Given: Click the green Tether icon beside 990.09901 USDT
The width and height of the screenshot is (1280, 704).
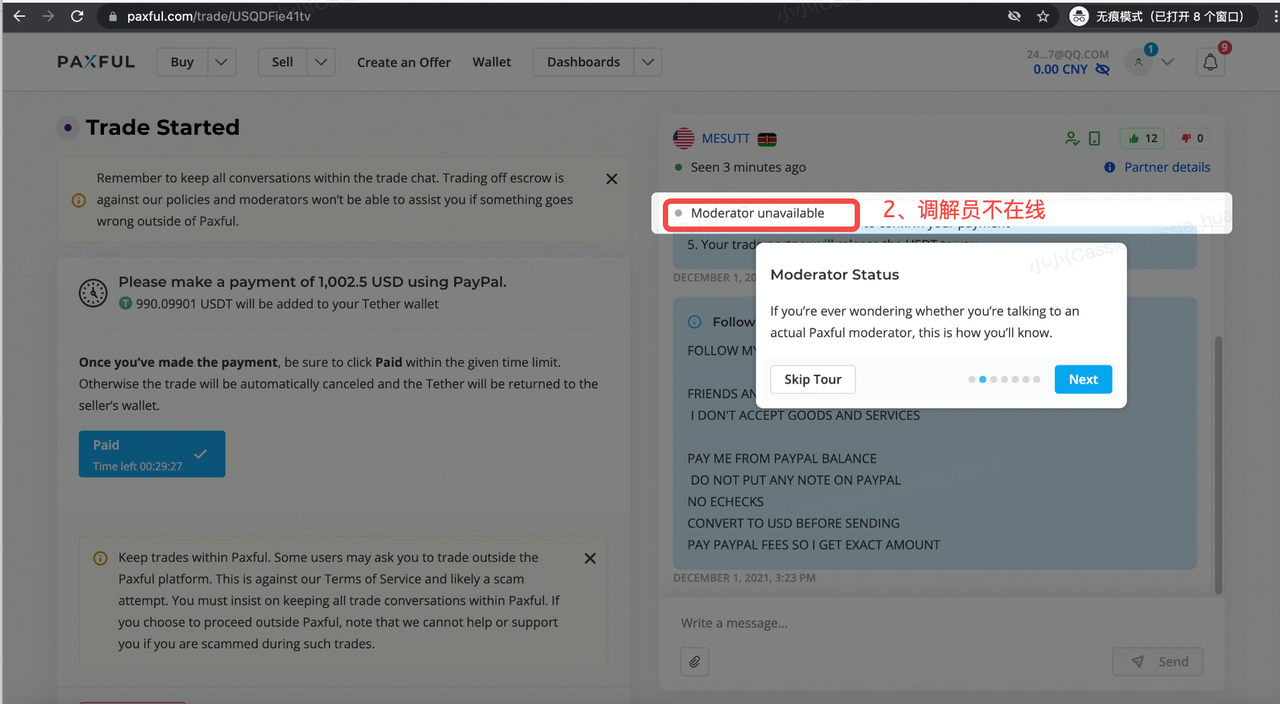Looking at the screenshot, I should pyautogui.click(x=125, y=303).
